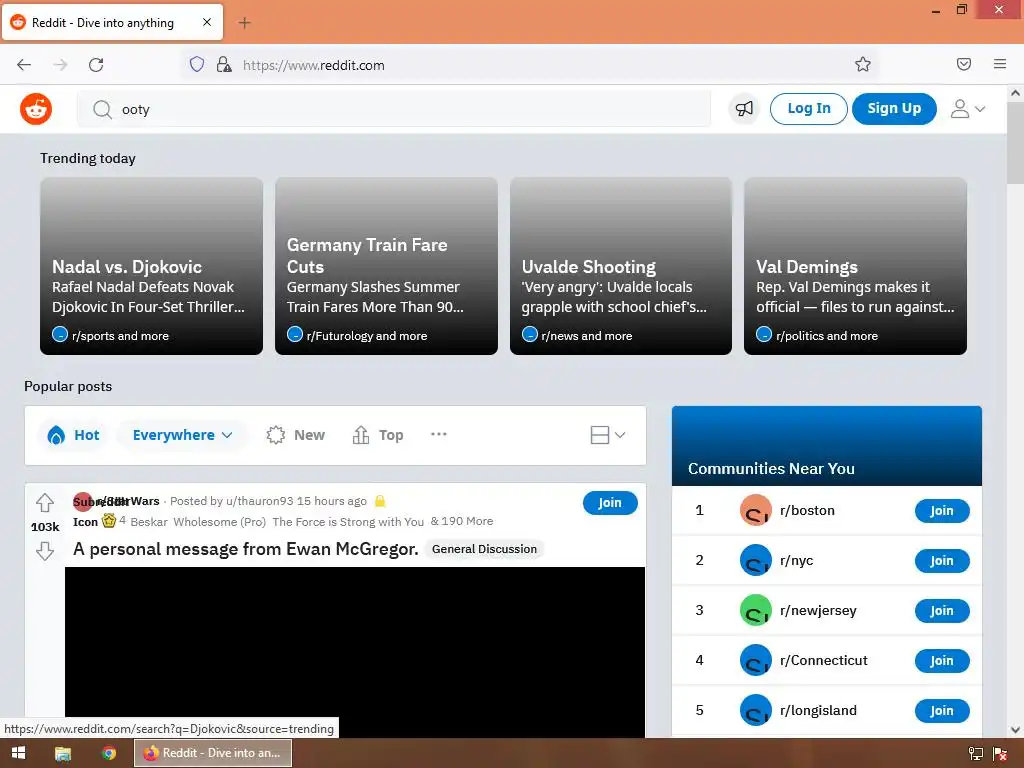Image resolution: width=1024 pixels, height=768 pixels.
Task: Open the r/boston community
Action: 807,511
